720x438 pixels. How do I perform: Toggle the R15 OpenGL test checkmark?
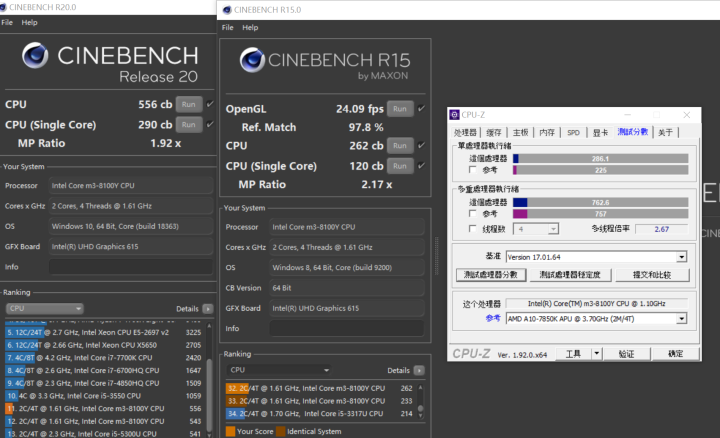click(x=421, y=108)
